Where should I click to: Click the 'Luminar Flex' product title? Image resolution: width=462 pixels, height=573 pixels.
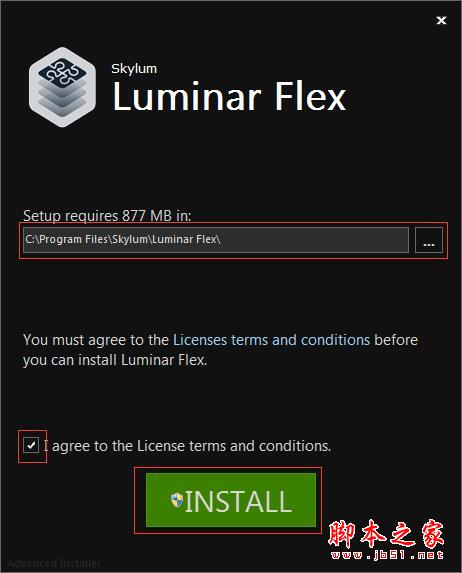tap(229, 96)
